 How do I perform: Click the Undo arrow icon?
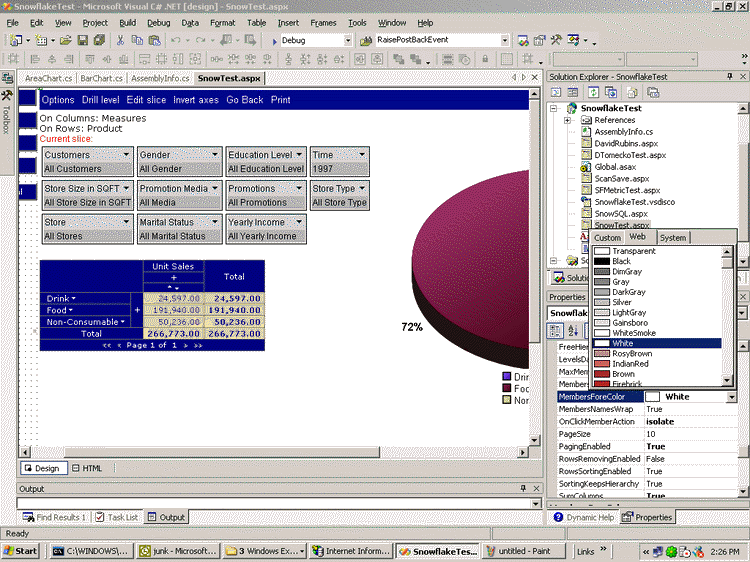pyautogui.click(x=176, y=41)
